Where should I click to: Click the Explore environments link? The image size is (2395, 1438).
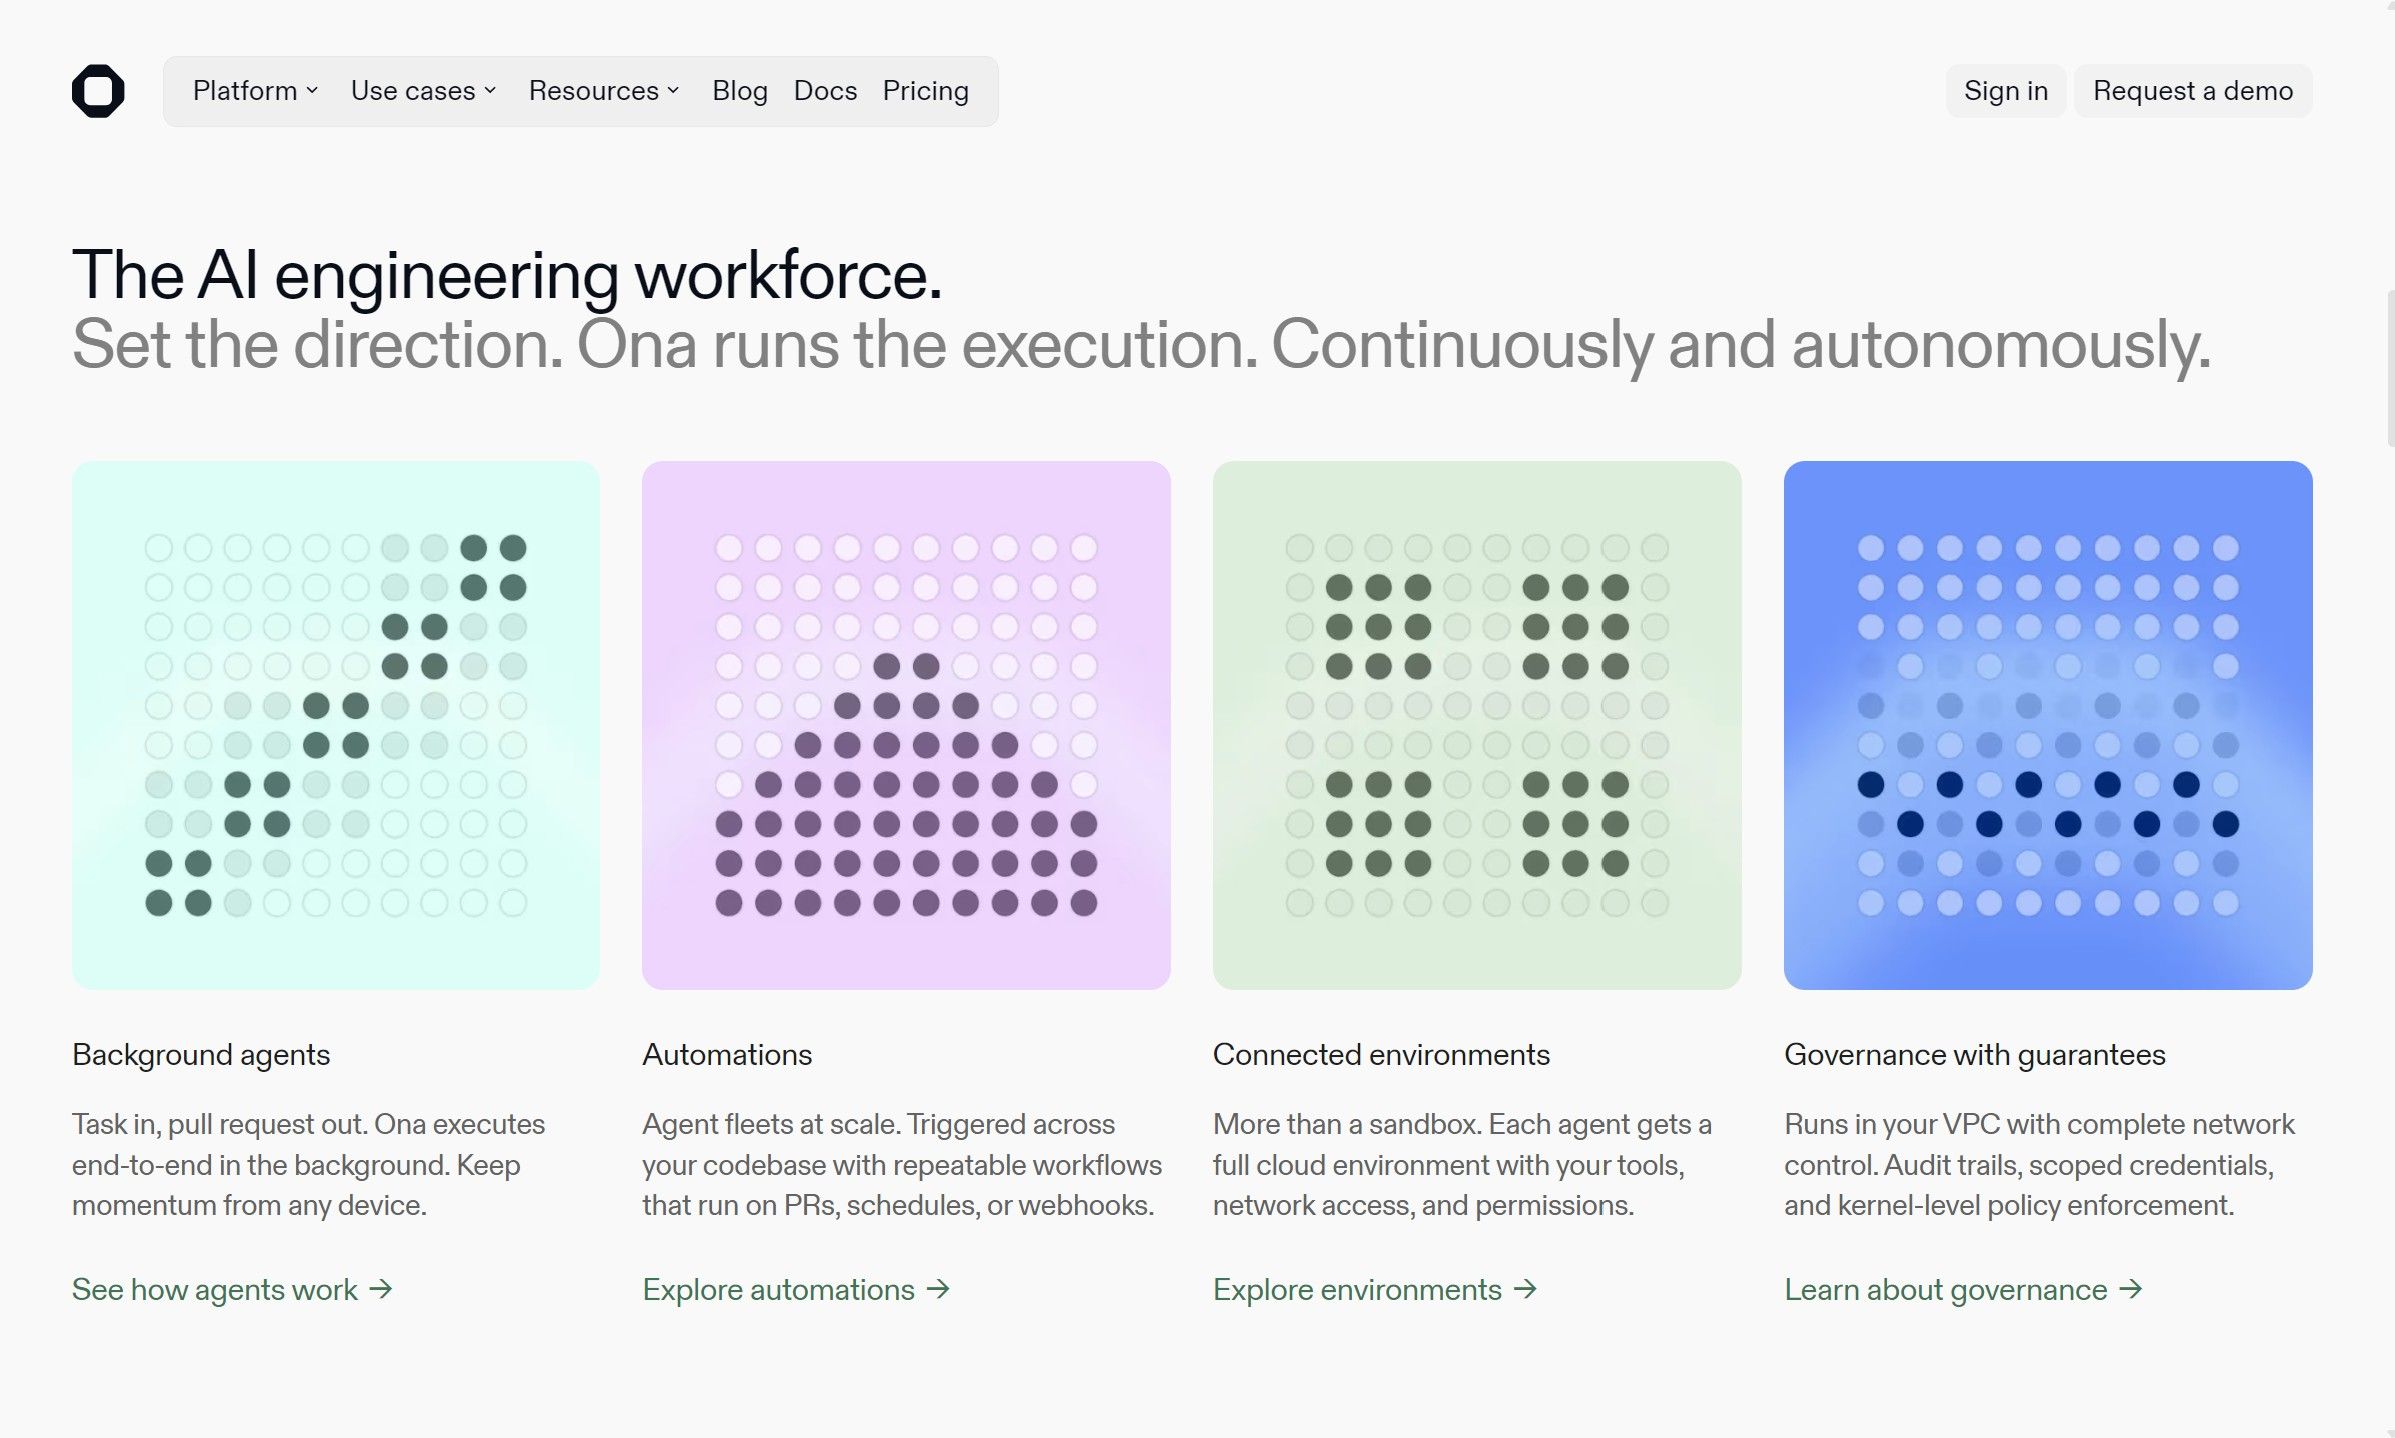coord(1375,1290)
